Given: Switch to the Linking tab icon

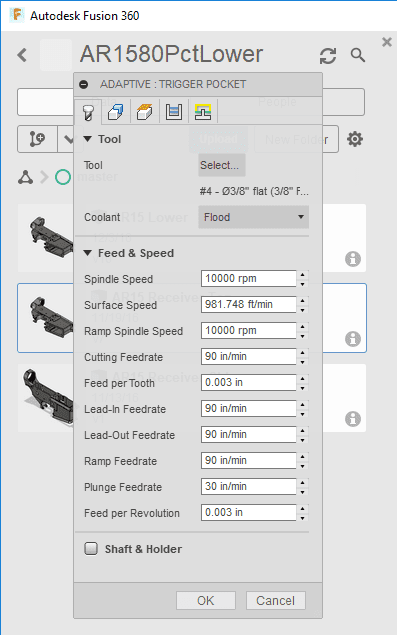Looking at the screenshot, I should 203,111.
